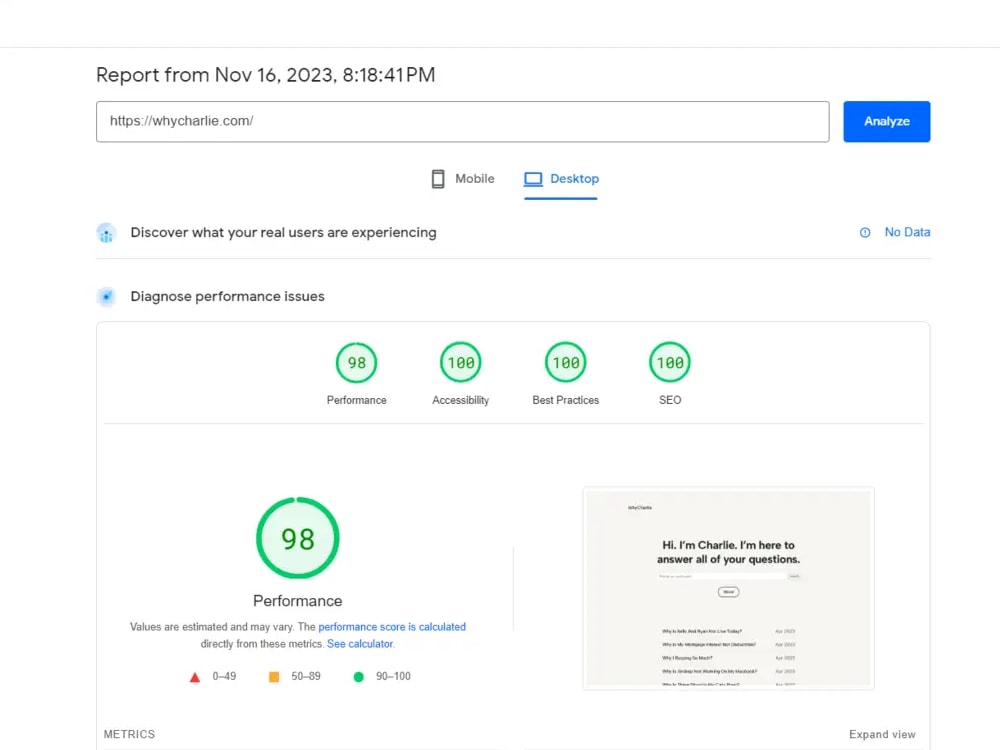Toggle Expand view for metrics
The height and width of the screenshot is (750, 1000).
pos(882,735)
